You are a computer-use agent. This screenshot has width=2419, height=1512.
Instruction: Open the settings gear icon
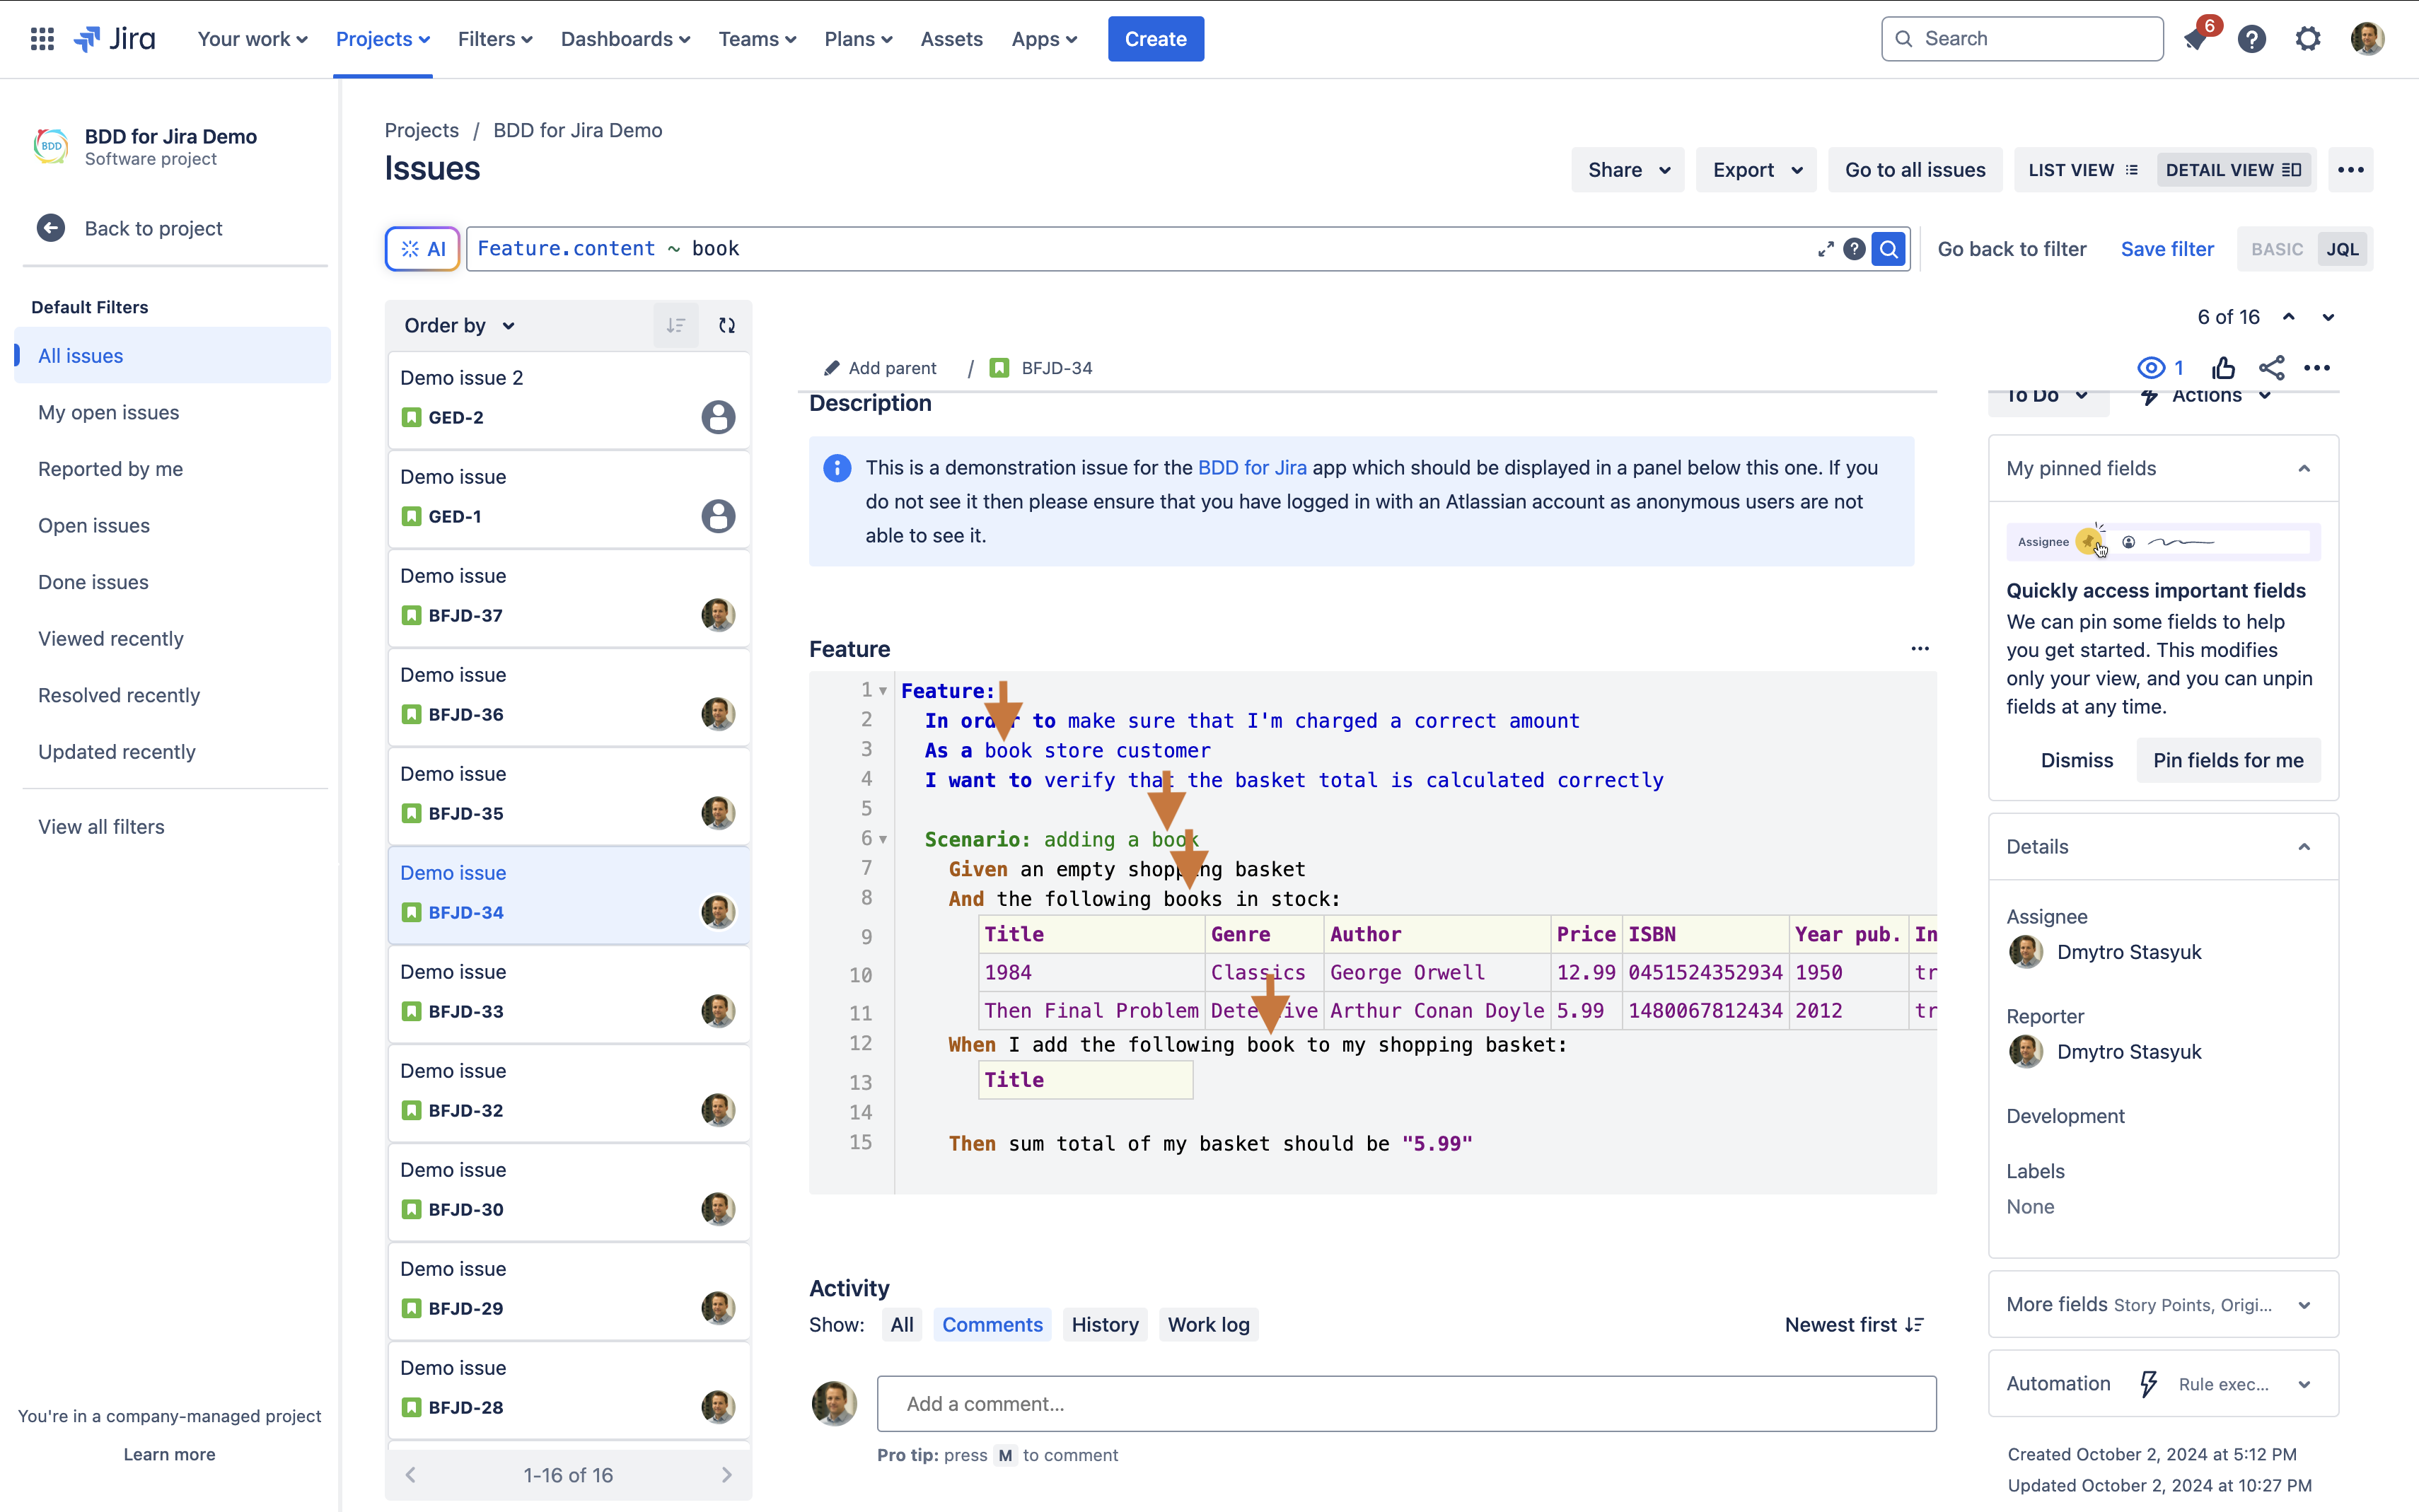coord(2307,39)
